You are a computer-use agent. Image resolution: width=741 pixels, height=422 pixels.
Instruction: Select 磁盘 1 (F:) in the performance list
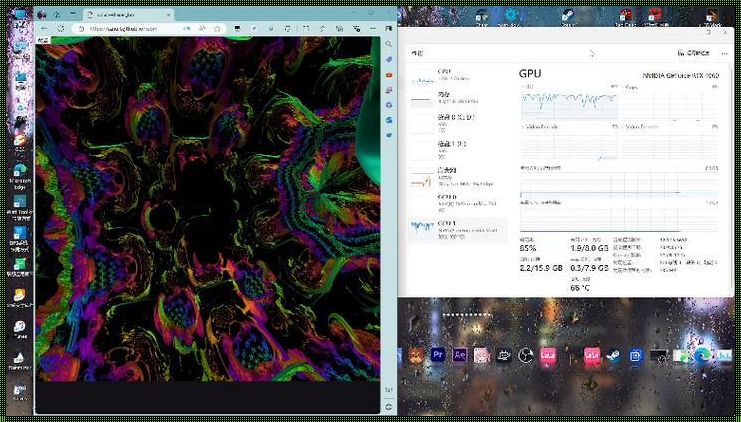click(x=457, y=148)
